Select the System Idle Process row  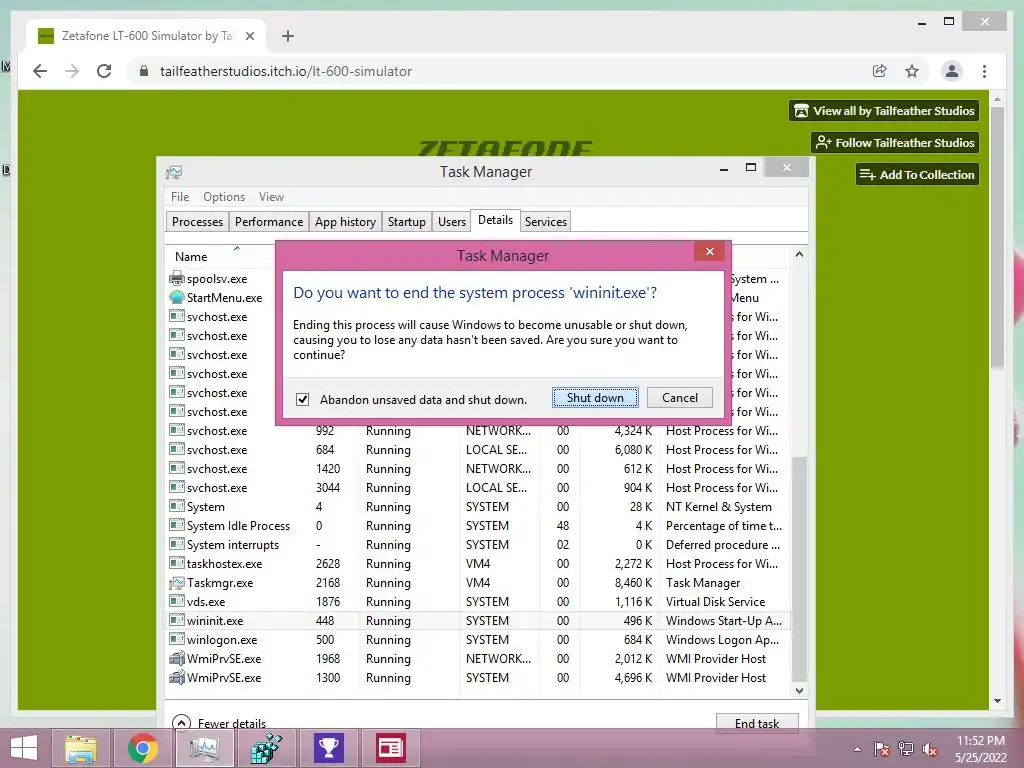coord(477,526)
